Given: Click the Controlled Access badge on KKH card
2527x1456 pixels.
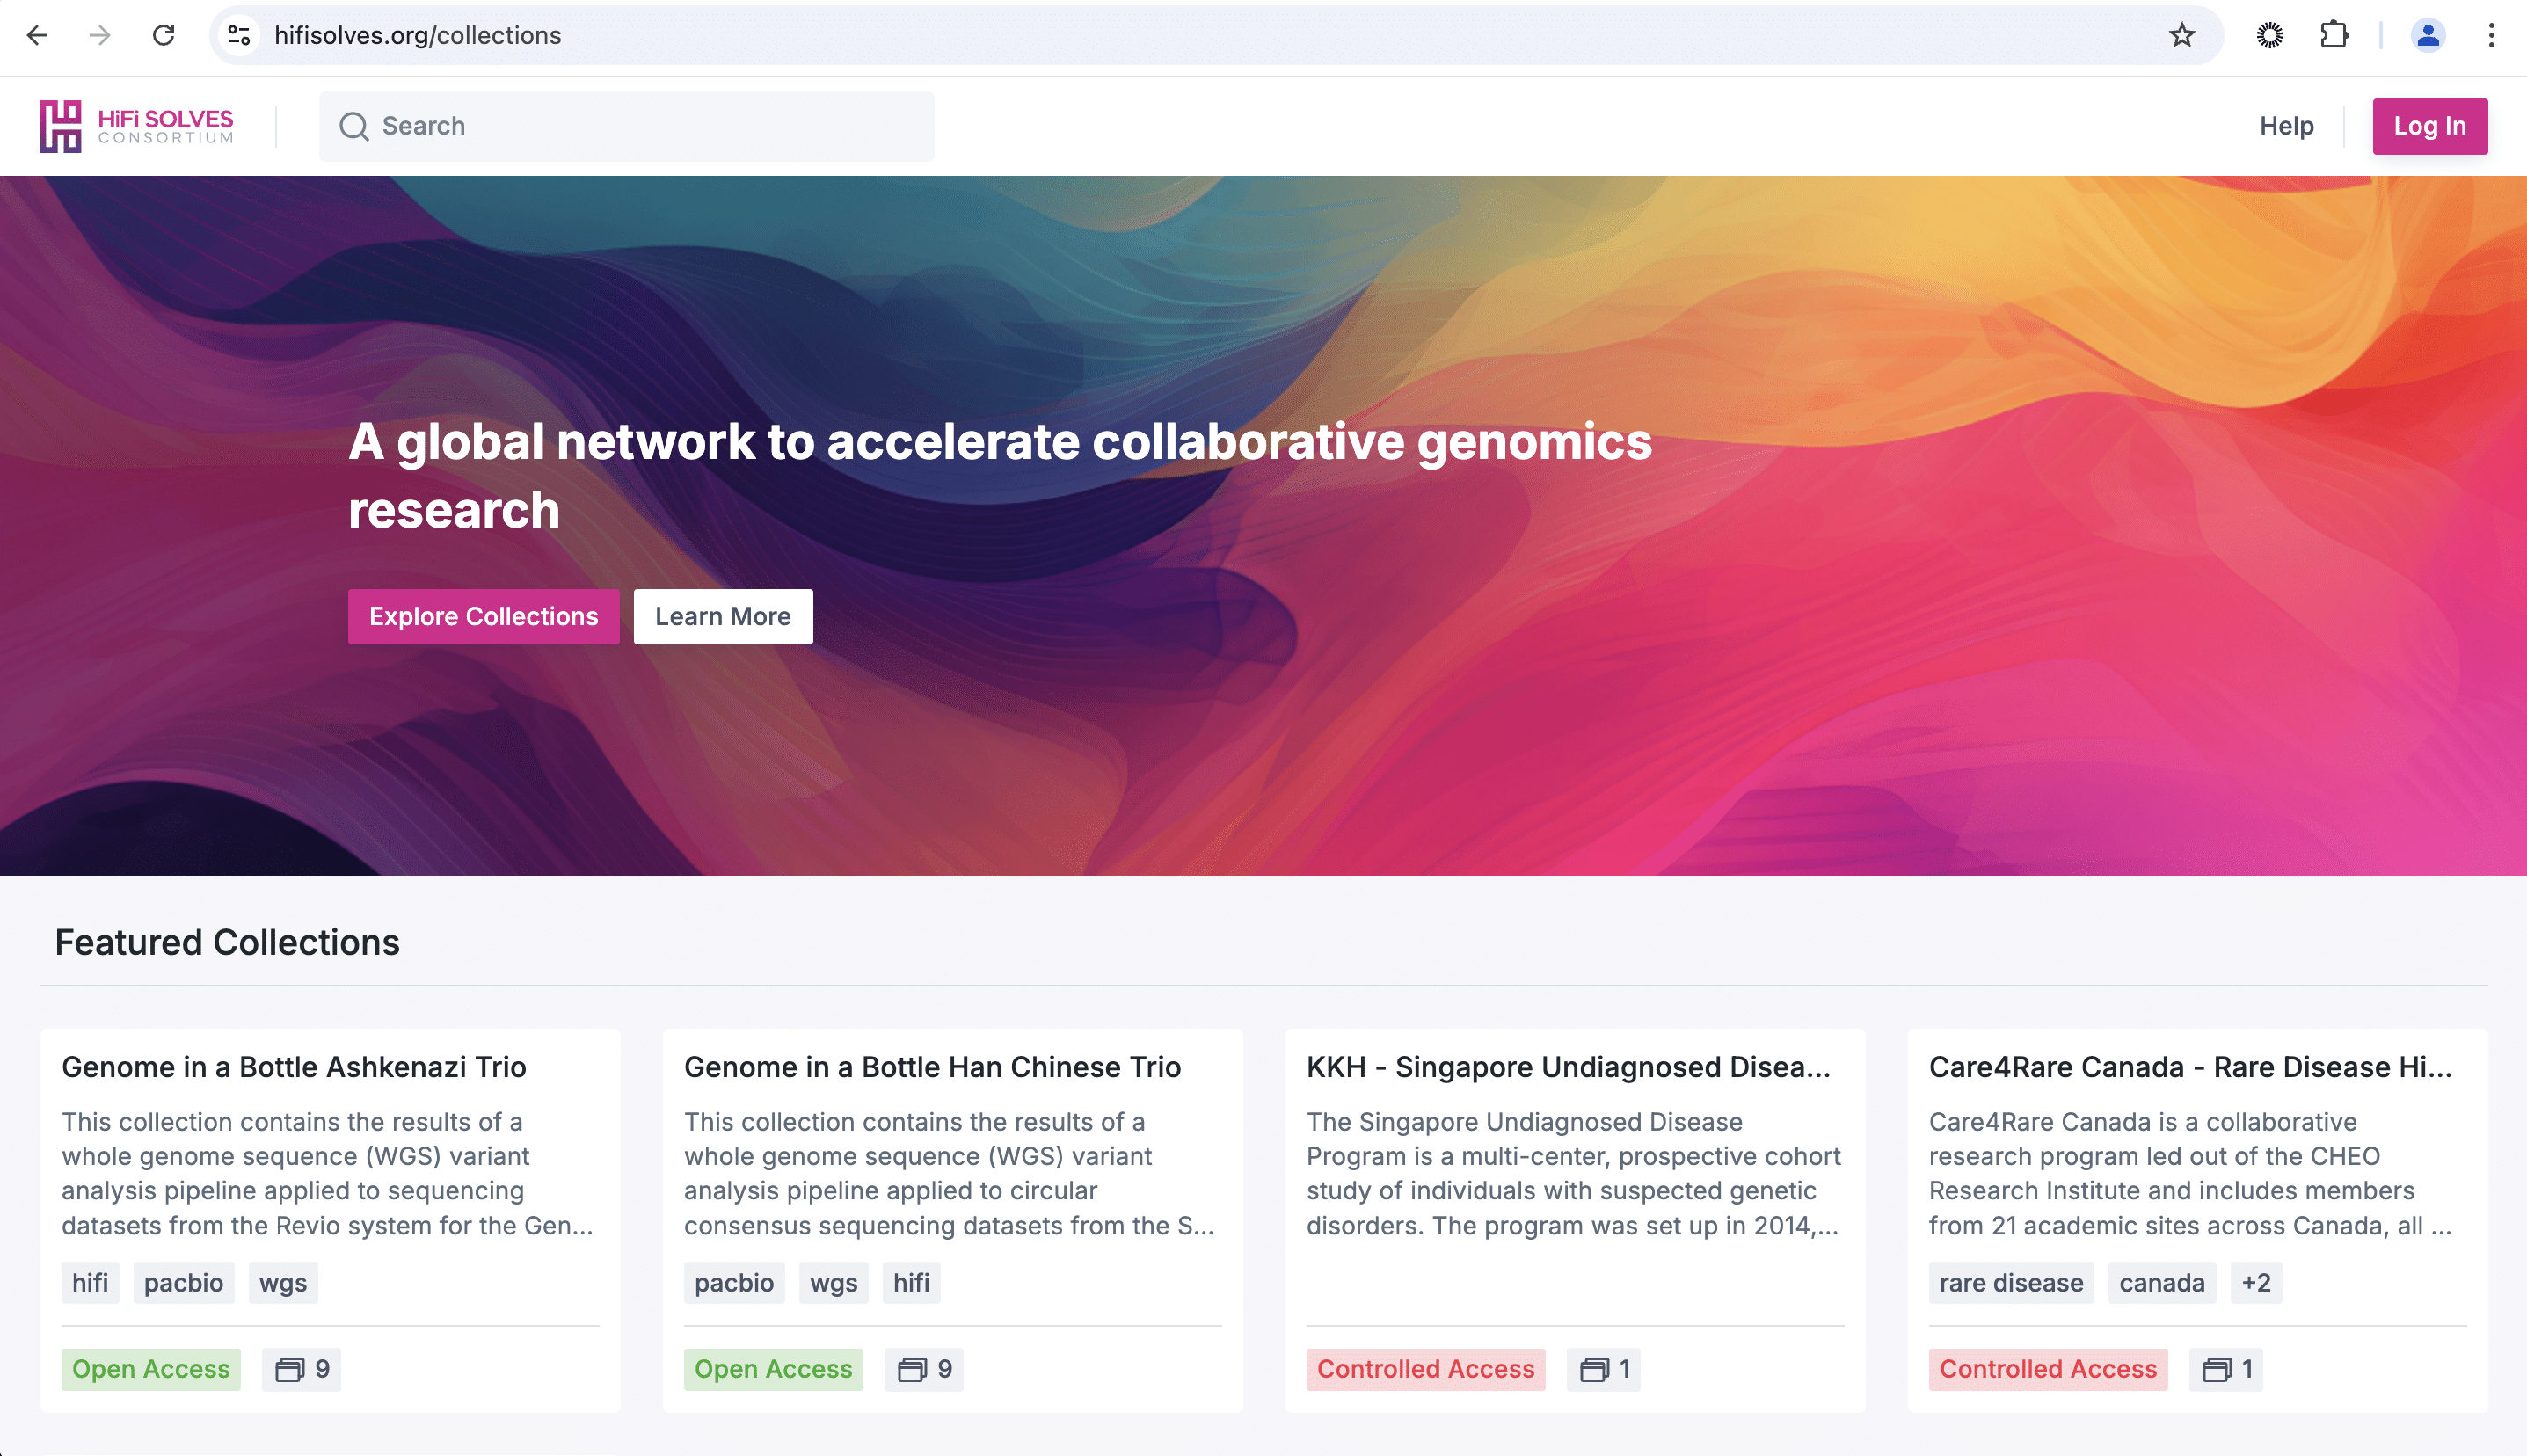Looking at the screenshot, I should 1425,1369.
